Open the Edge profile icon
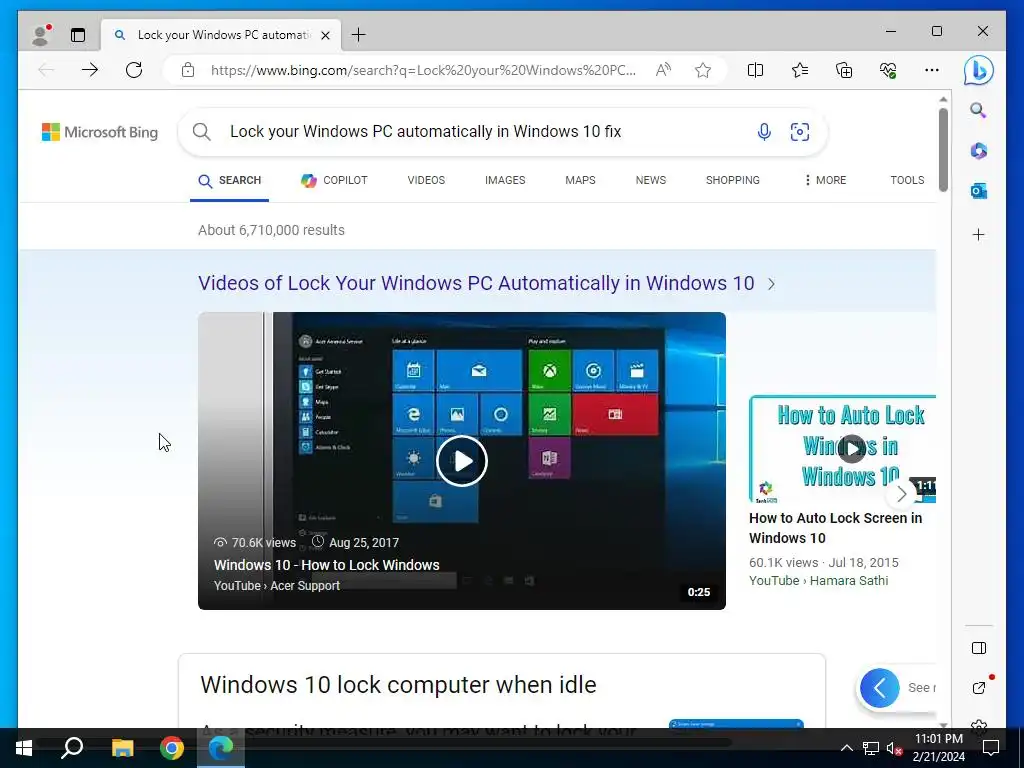Viewport: 1024px width, 768px height. [x=41, y=35]
